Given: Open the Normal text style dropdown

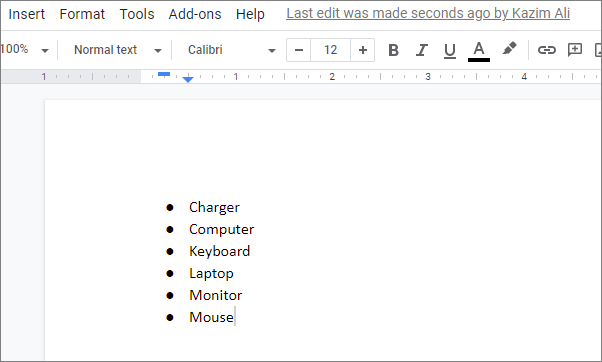Looking at the screenshot, I should (x=117, y=50).
